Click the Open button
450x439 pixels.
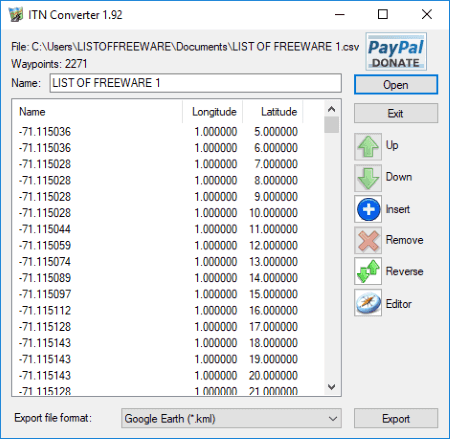(396, 85)
